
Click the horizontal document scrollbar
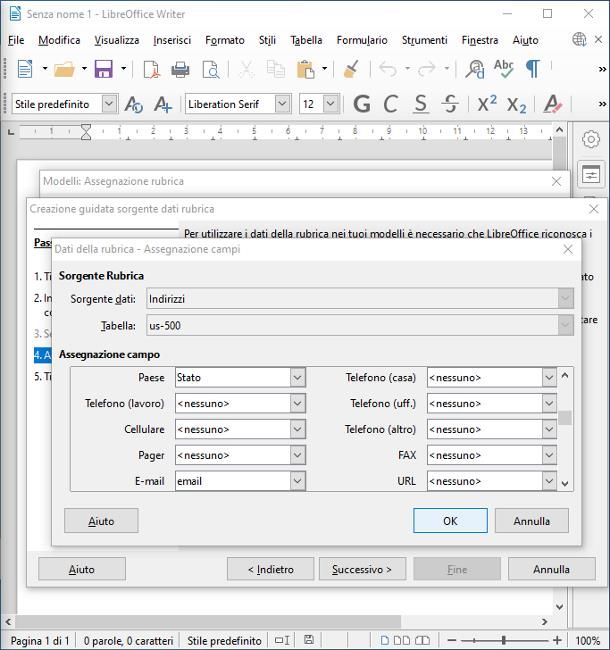click(x=208, y=621)
